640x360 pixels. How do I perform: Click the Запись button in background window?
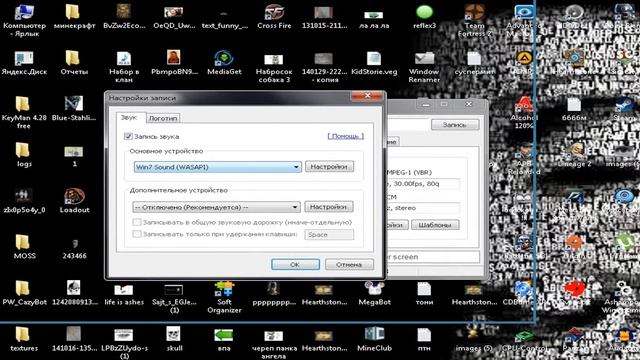click(x=455, y=124)
